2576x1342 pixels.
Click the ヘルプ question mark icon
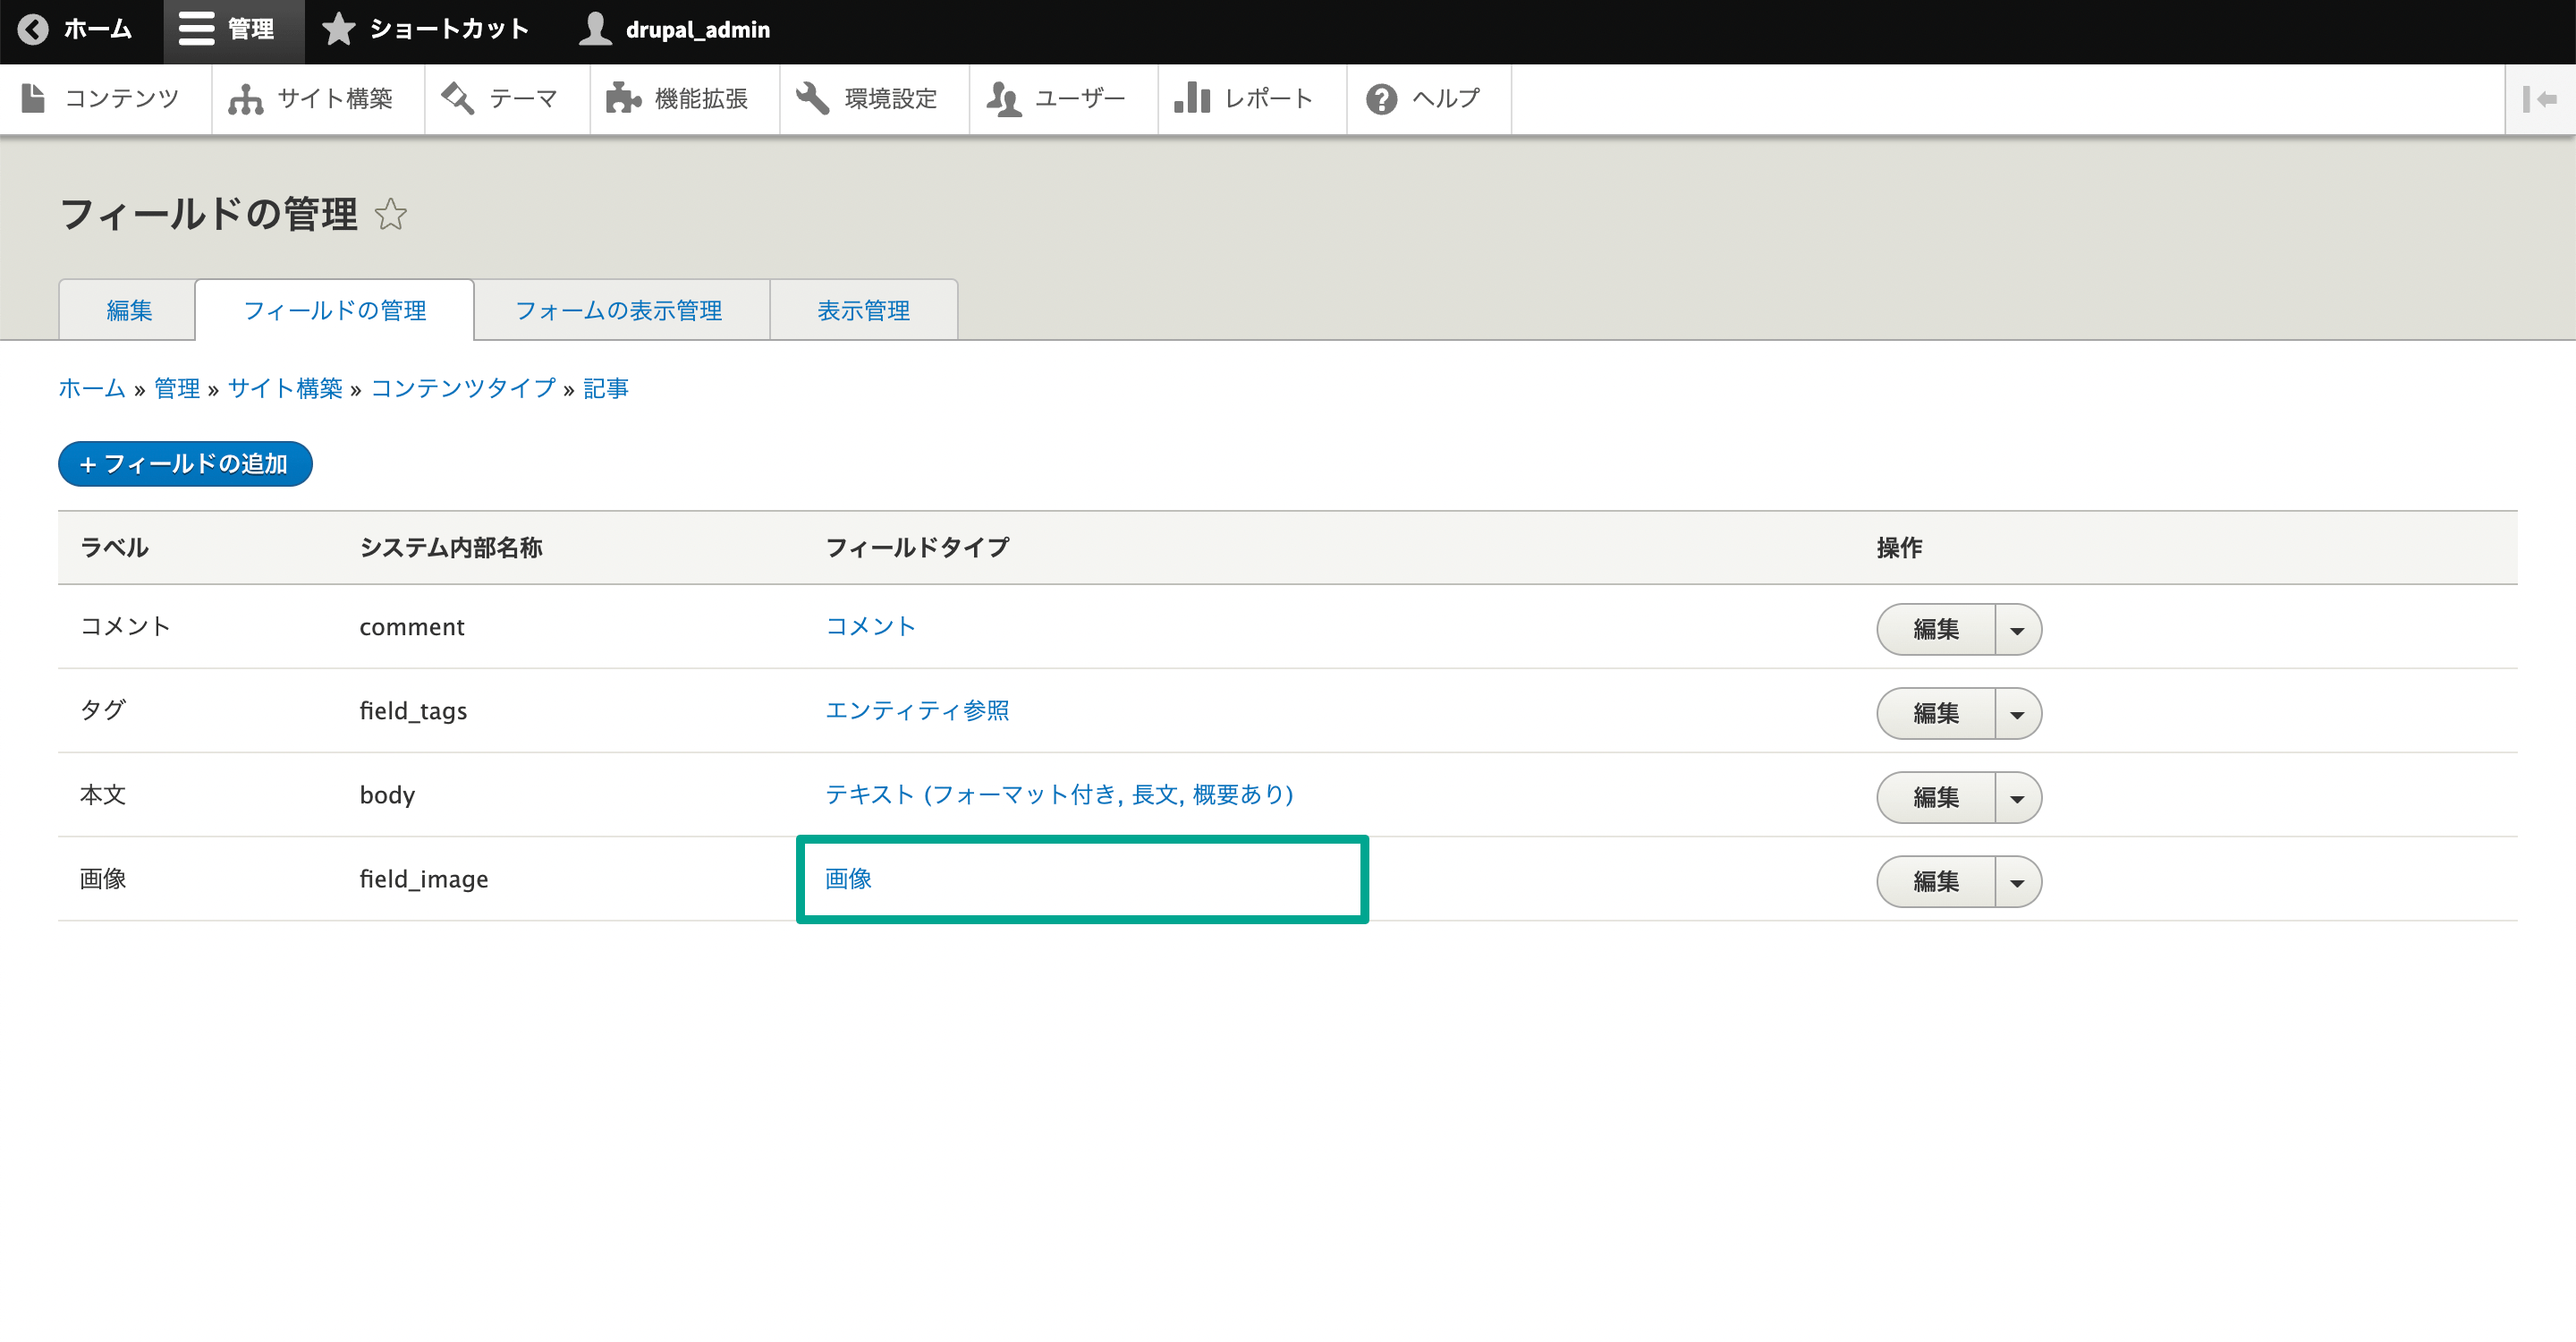(1381, 99)
